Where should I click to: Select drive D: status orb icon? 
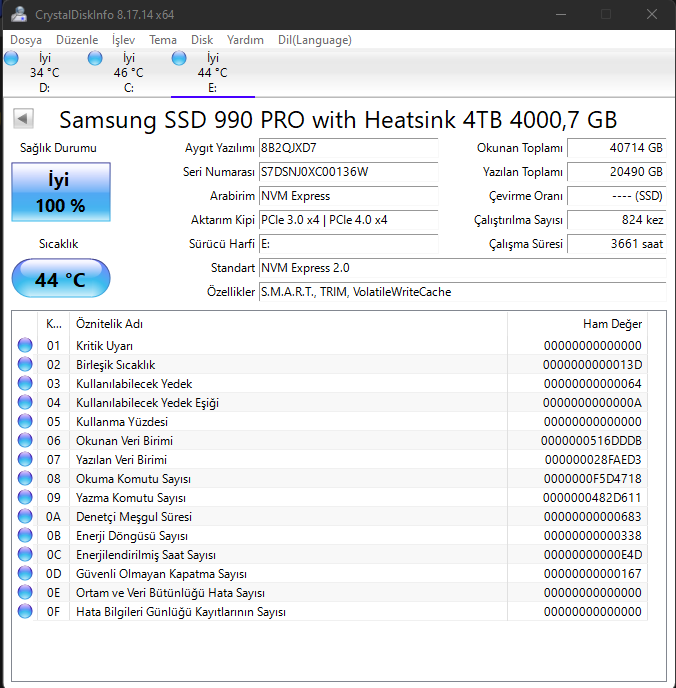tap(11, 59)
